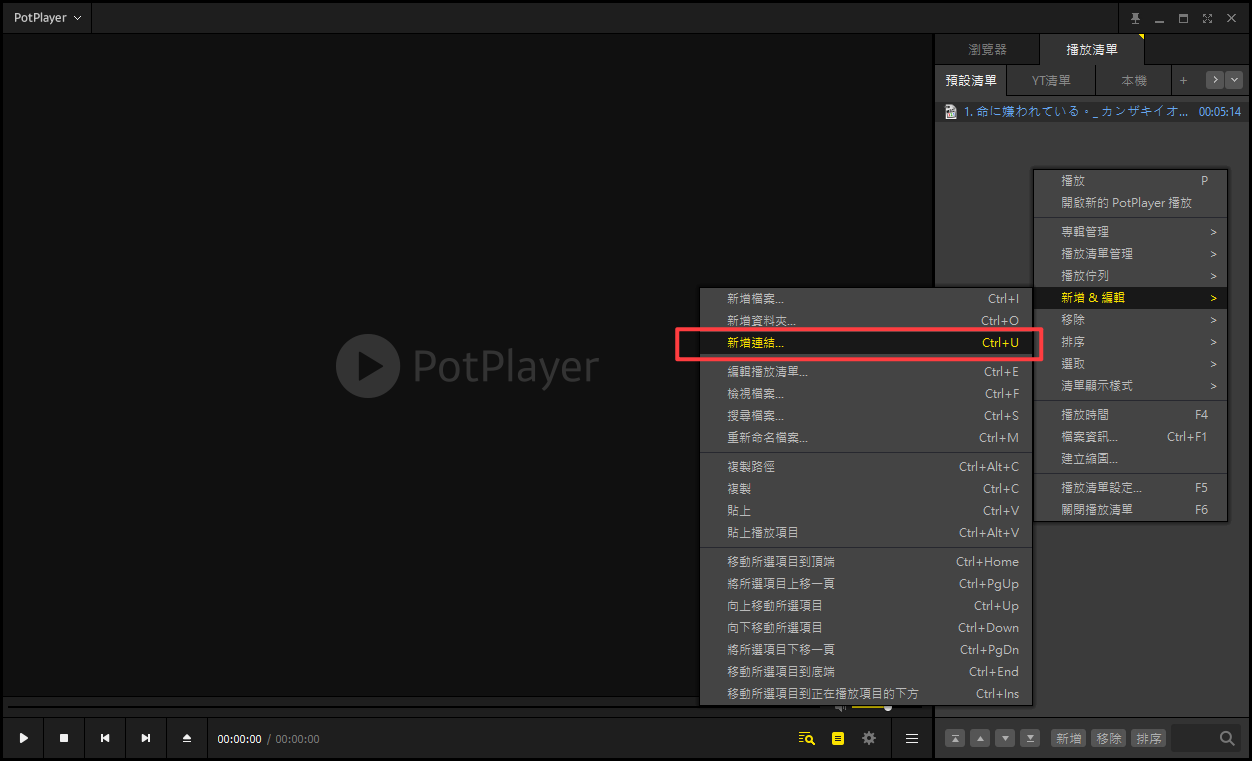Choose 開啟新的 PotPlayer 播放
Viewport: 1252px width, 761px height.
pos(1130,203)
